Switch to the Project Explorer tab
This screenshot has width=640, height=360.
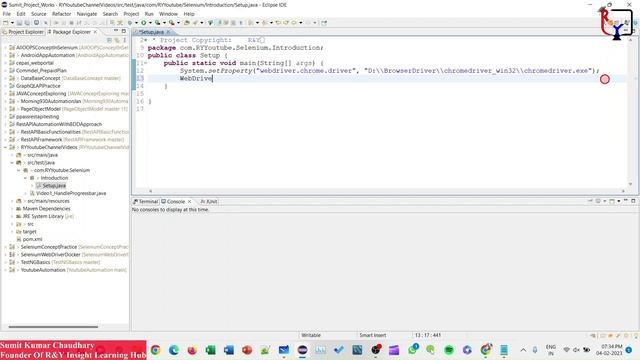(23, 32)
